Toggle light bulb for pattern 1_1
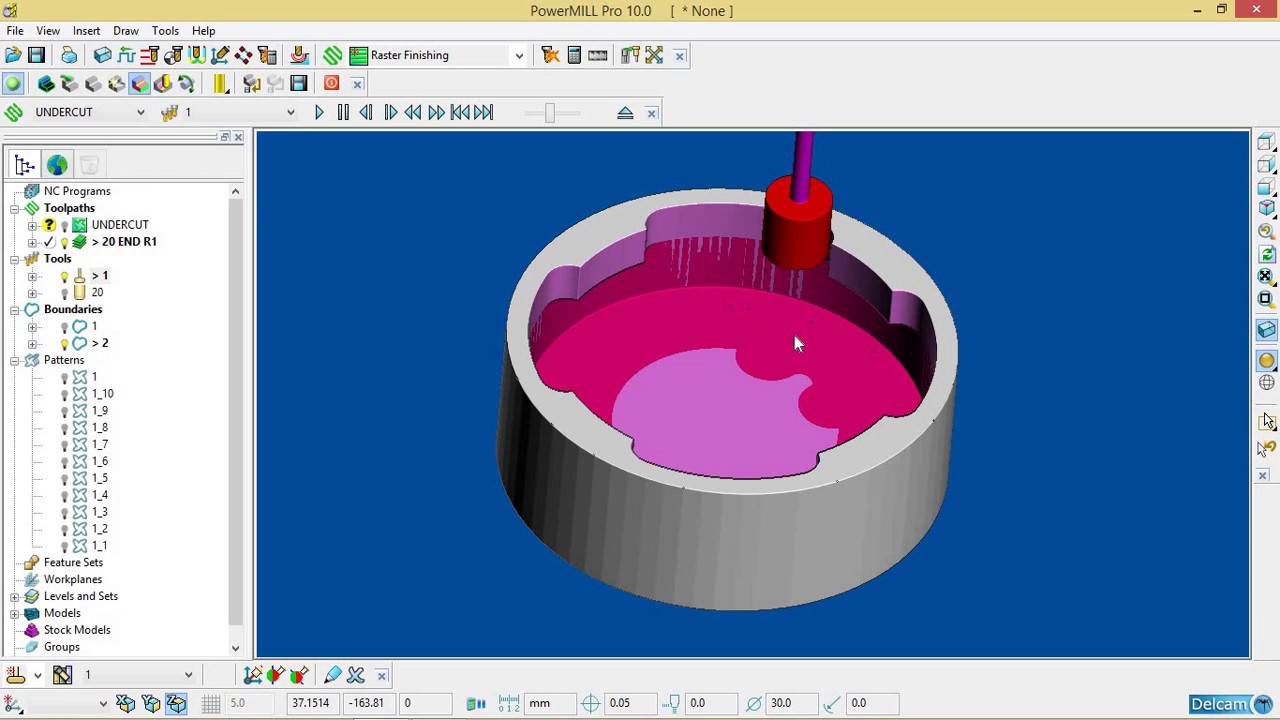The width and height of the screenshot is (1280, 720). (x=65, y=546)
